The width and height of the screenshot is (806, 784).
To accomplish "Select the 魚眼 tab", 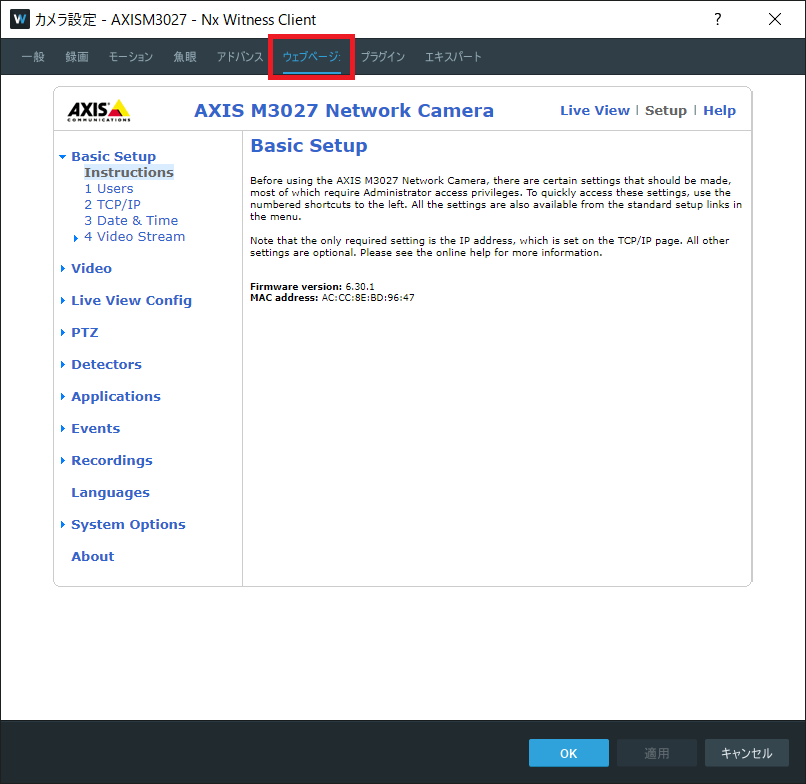I will click(185, 57).
